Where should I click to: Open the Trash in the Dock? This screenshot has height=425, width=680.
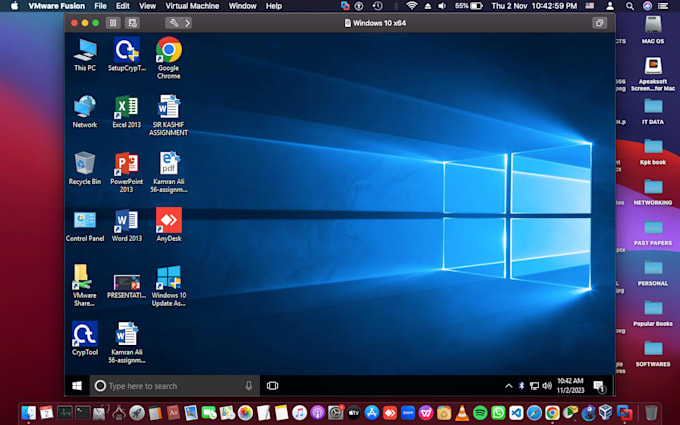pyautogui.click(x=651, y=413)
